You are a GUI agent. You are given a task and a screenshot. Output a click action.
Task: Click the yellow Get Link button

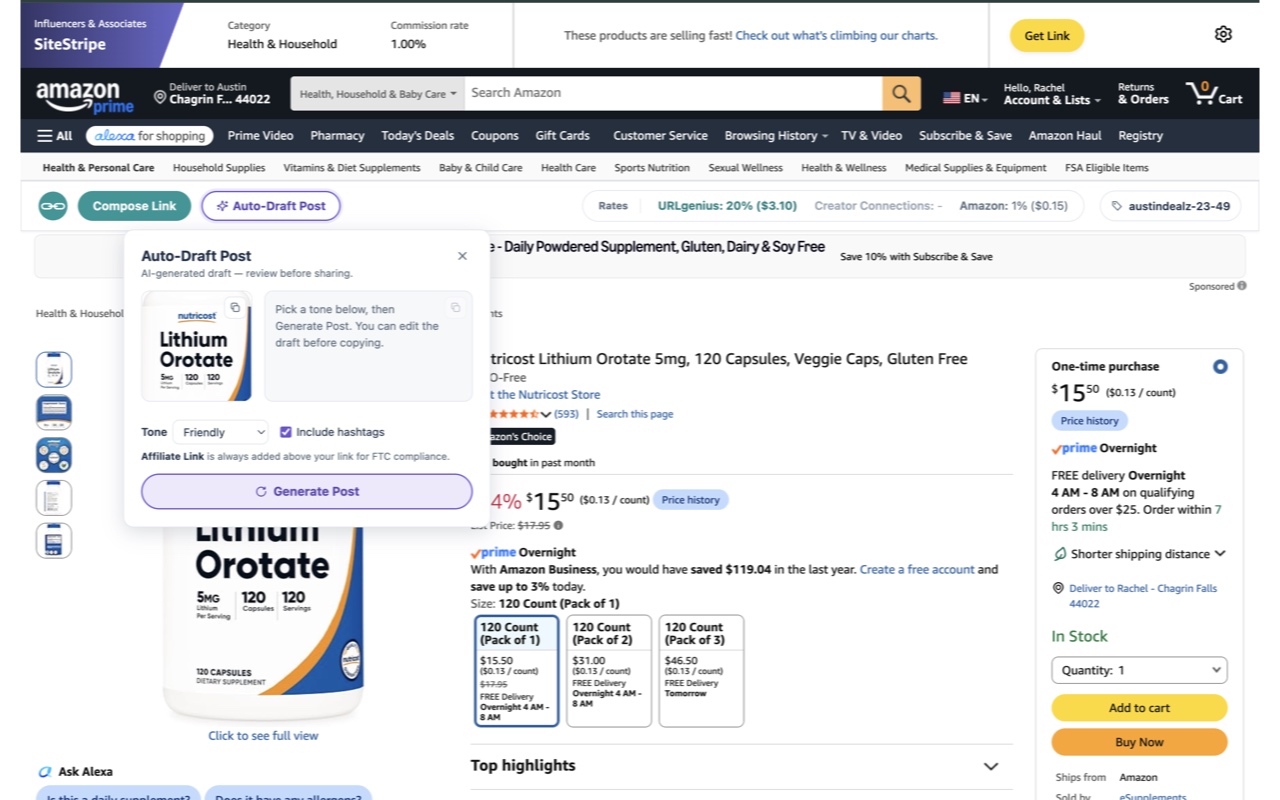(1047, 36)
